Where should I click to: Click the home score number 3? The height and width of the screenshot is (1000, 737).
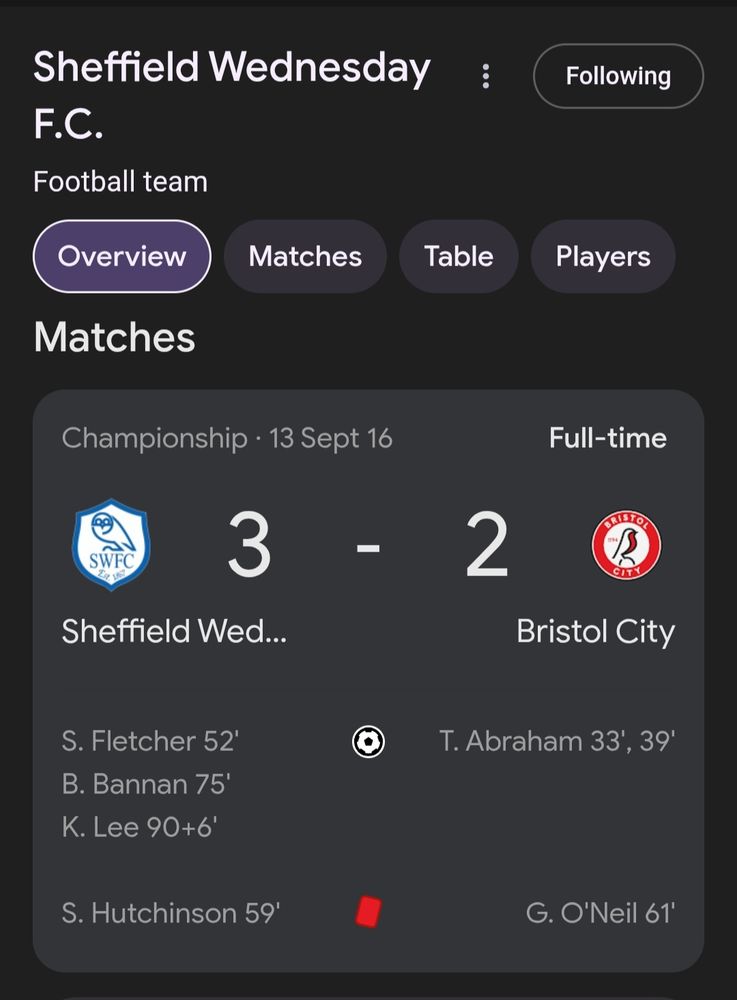249,546
